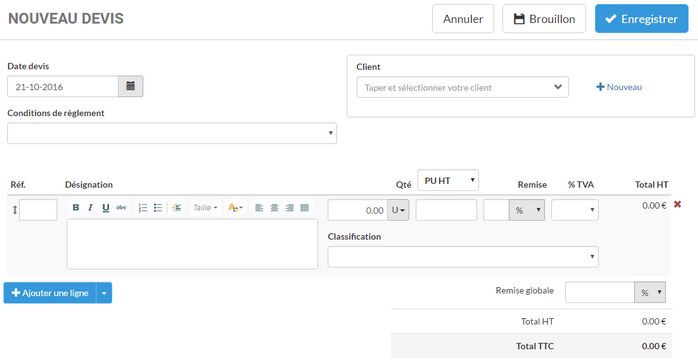
Task: Open the PU HT price type dropdown
Action: [448, 180]
